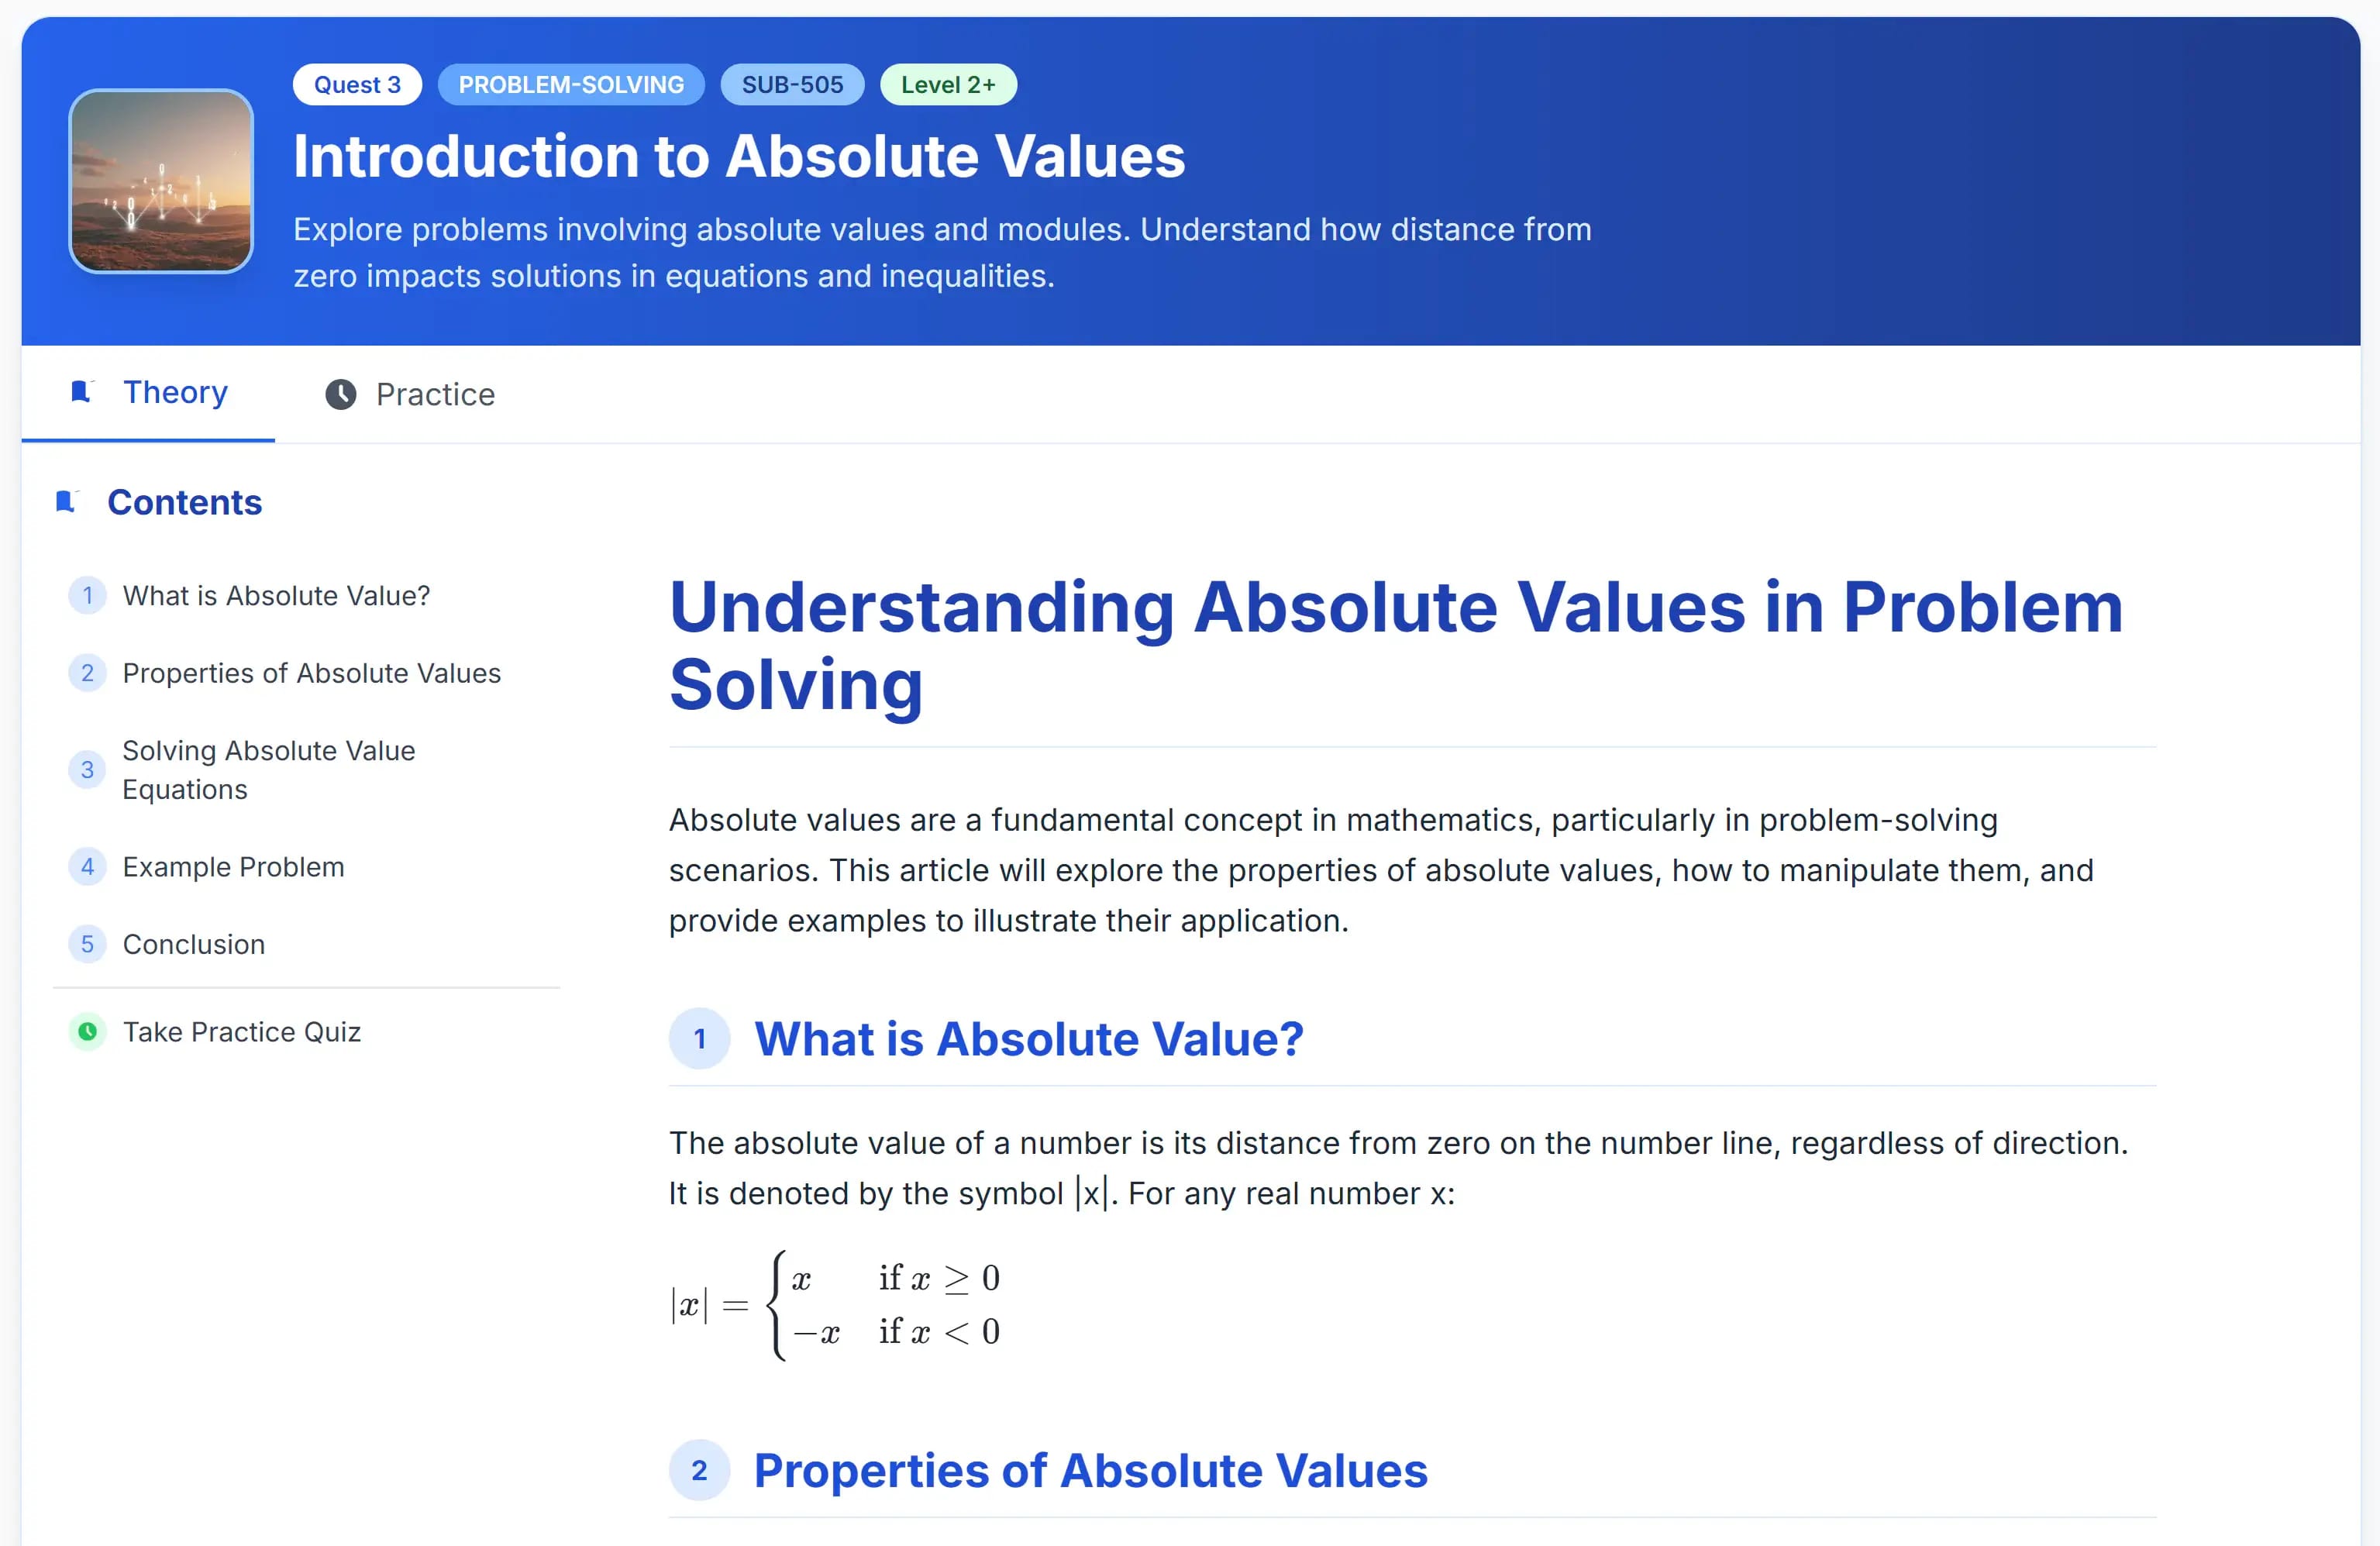Click the Level 2+ green badge
The image size is (2380, 1546).
coord(947,85)
